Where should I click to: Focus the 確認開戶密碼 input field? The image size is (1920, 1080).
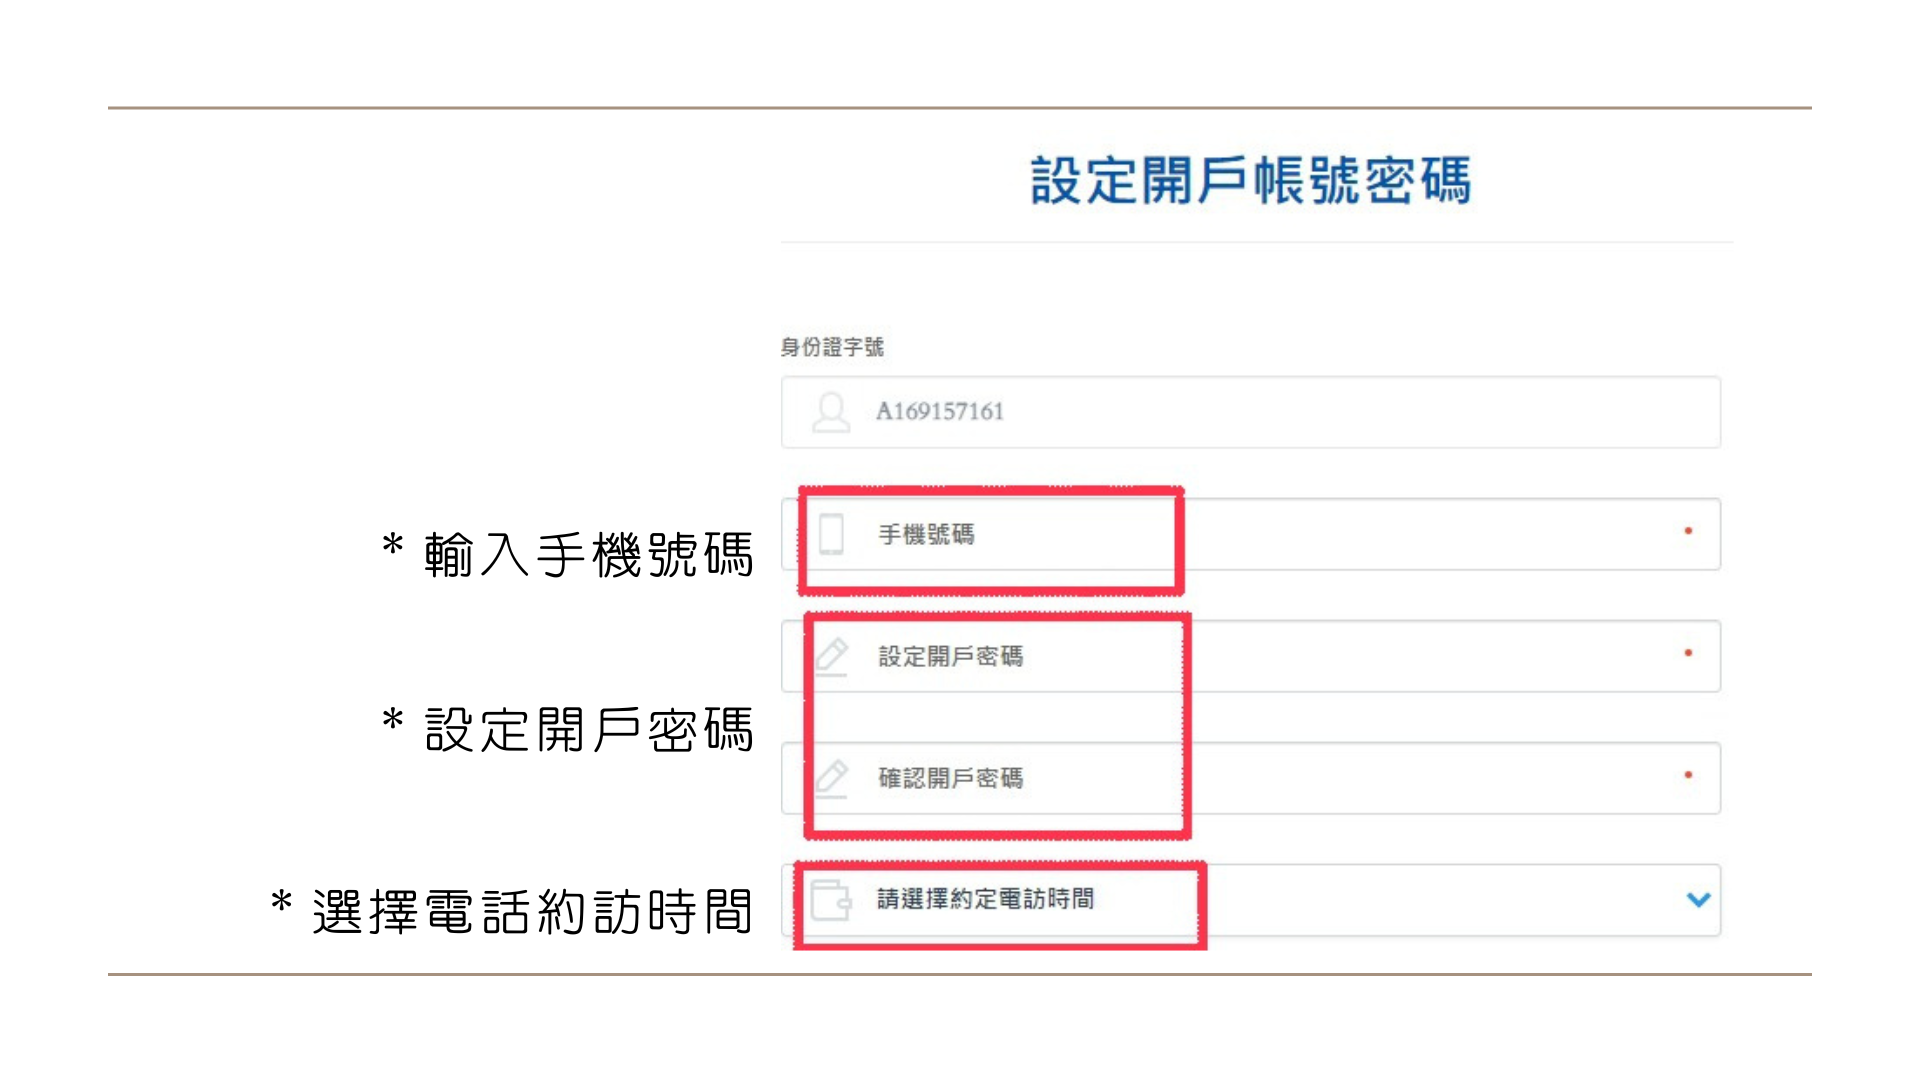[1251, 778]
